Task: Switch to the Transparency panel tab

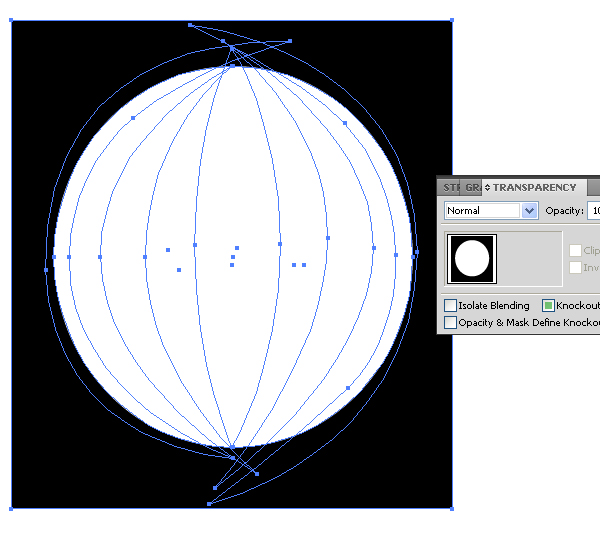Action: (x=534, y=188)
